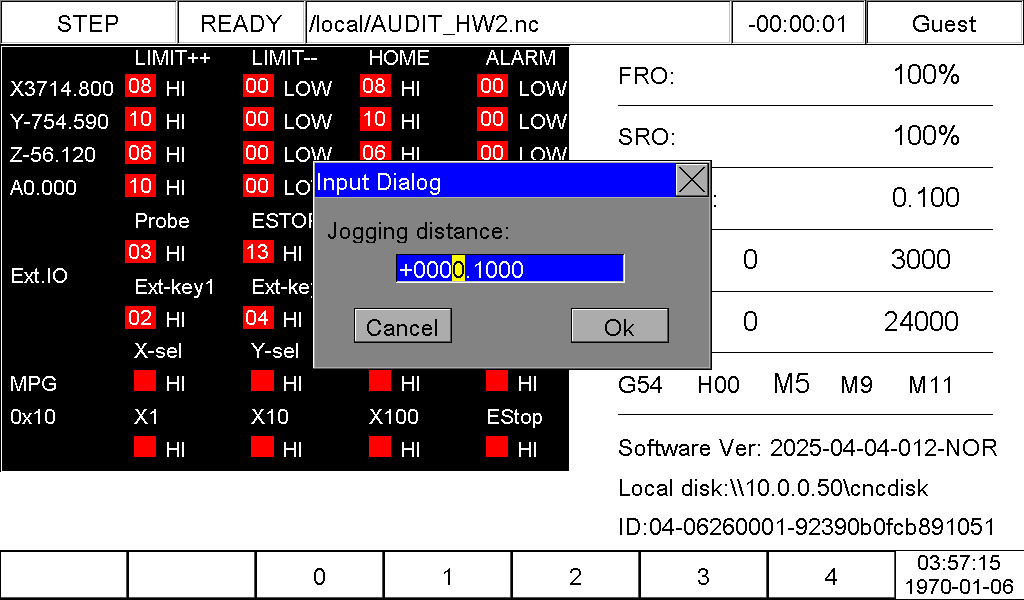The height and width of the screenshot is (600, 1024).
Task: Click the -00:00:01 timer cell
Action: click(797, 24)
